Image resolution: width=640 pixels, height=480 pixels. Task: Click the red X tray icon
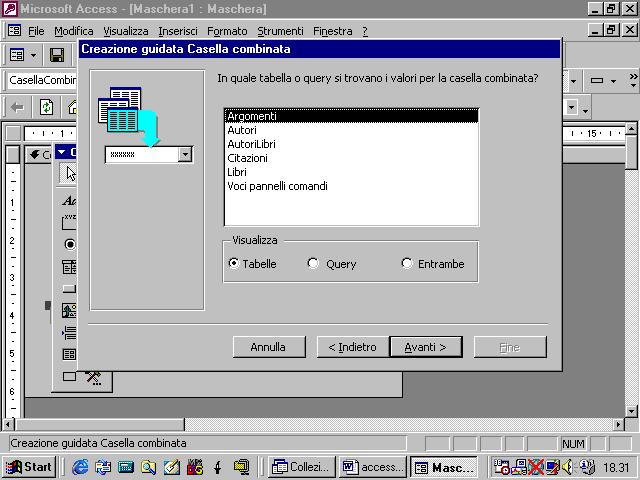click(535, 467)
